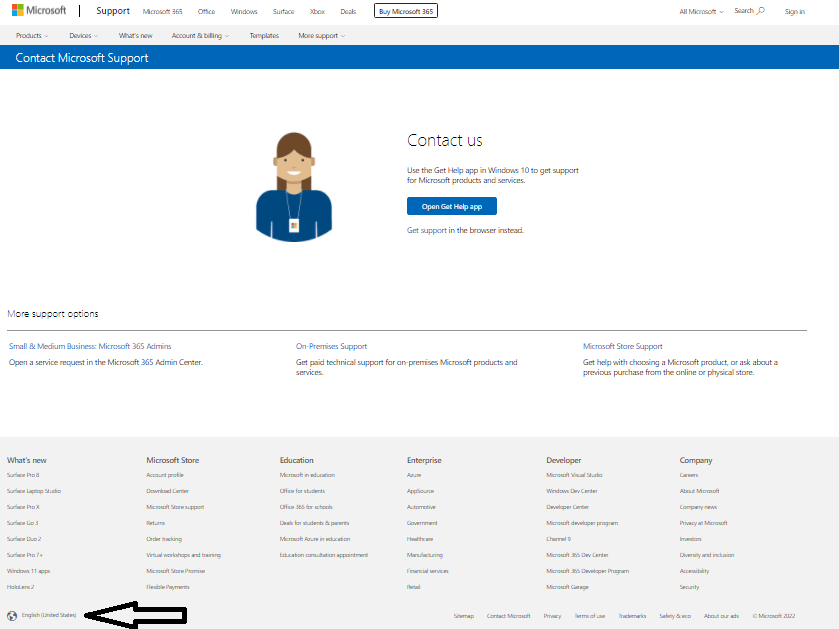839x629 pixels.
Task: Open the Microsoft Visual Studio link
Action: click(x=574, y=475)
